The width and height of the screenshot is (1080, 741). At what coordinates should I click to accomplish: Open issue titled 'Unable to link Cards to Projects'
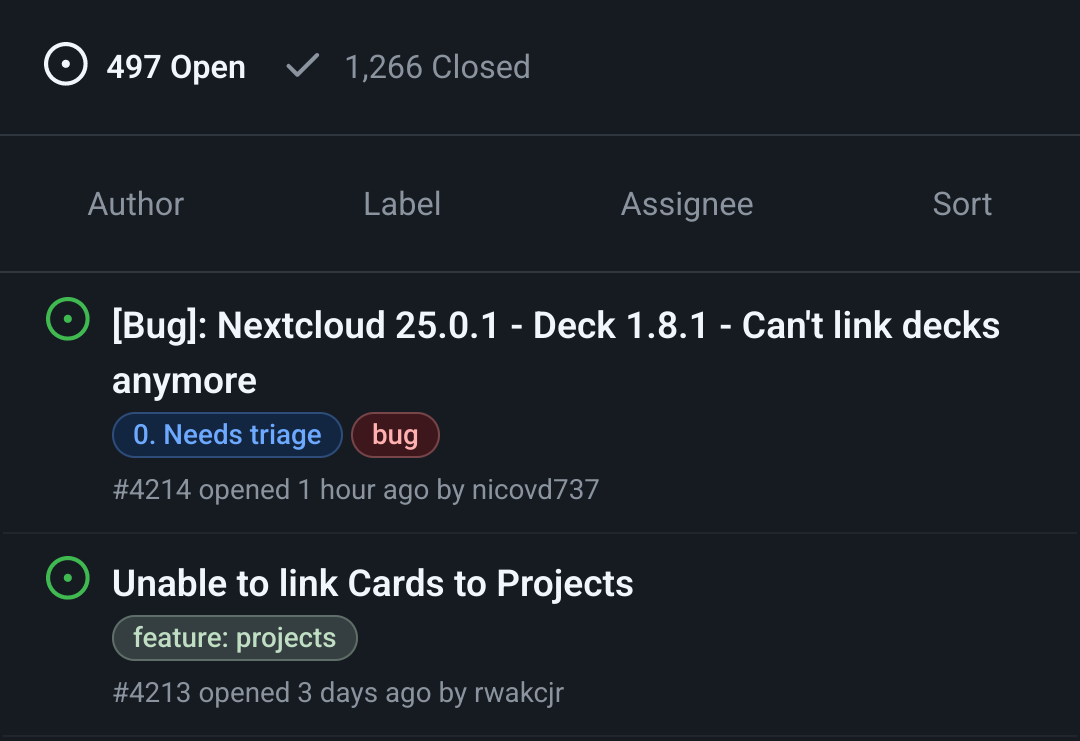coord(374,581)
